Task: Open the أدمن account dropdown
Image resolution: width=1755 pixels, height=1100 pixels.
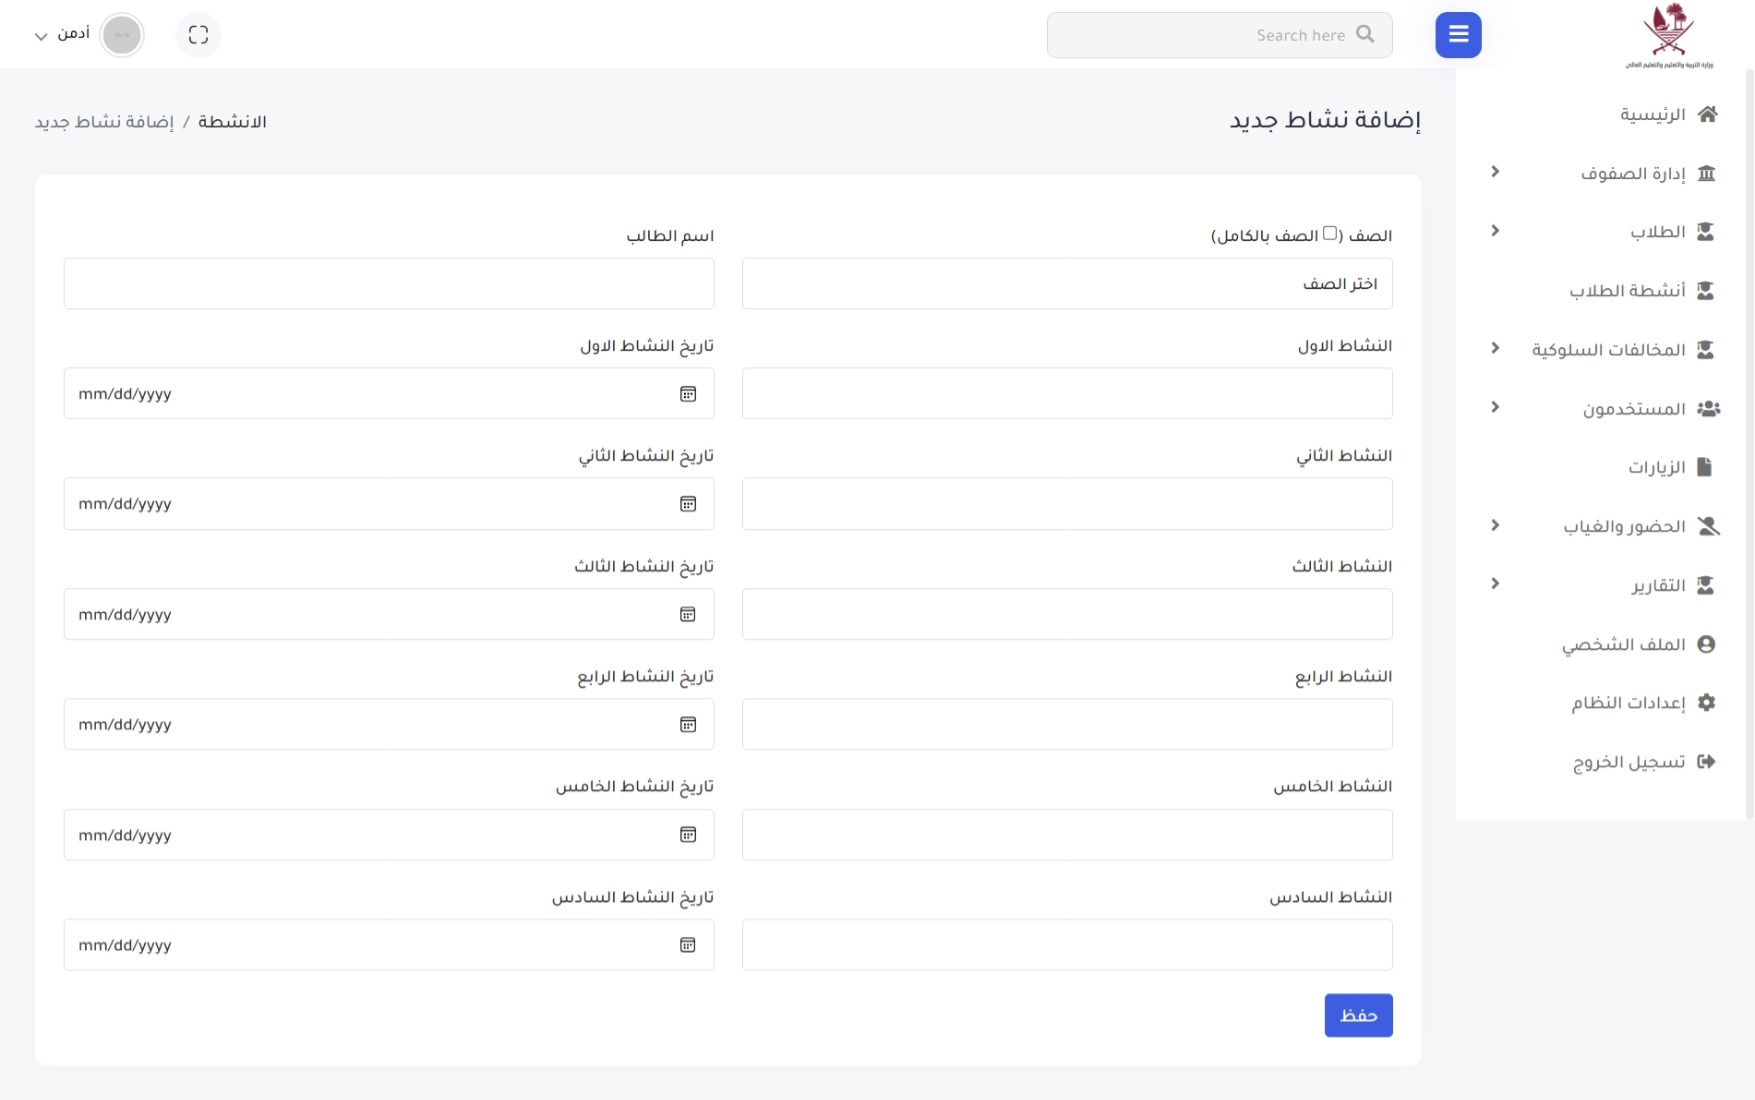Action: click(60, 34)
